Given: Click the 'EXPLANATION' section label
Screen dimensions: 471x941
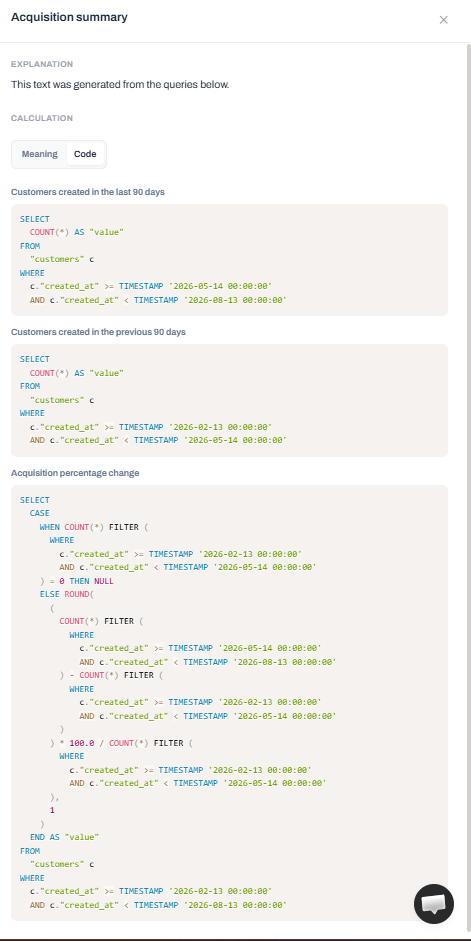Looking at the screenshot, I should [x=42, y=64].
